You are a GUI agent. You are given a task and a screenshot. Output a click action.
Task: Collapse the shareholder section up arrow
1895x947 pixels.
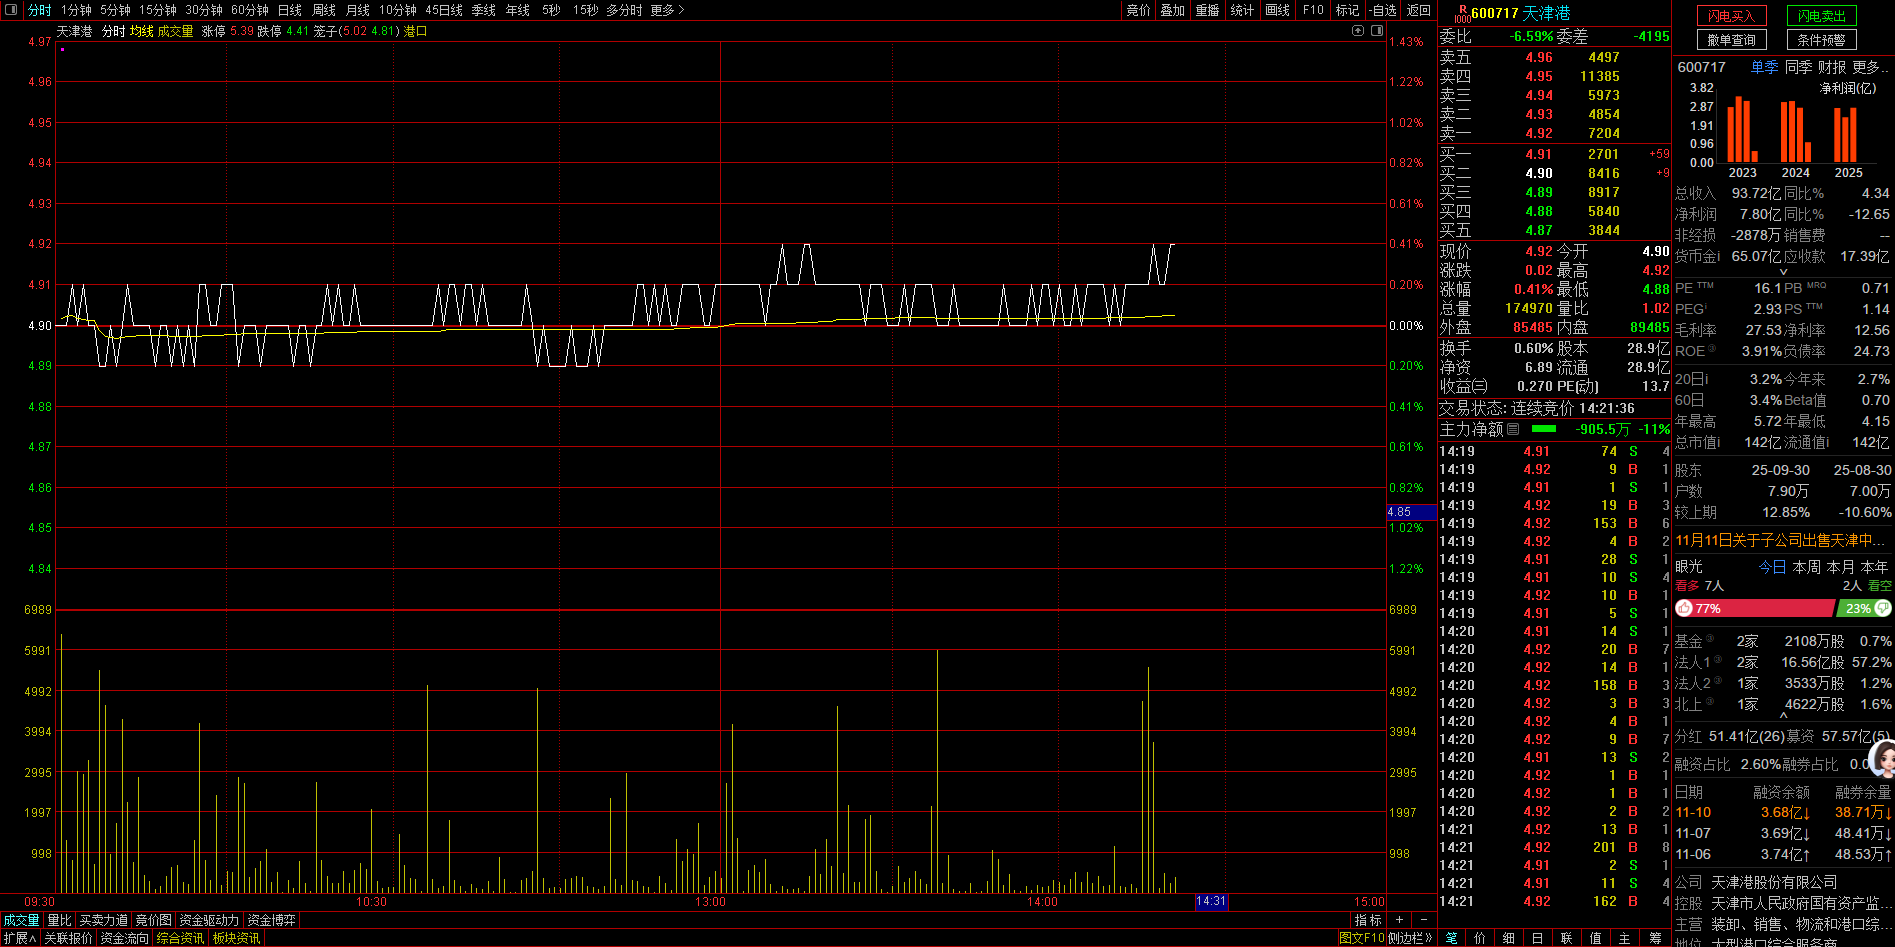(x=1783, y=715)
